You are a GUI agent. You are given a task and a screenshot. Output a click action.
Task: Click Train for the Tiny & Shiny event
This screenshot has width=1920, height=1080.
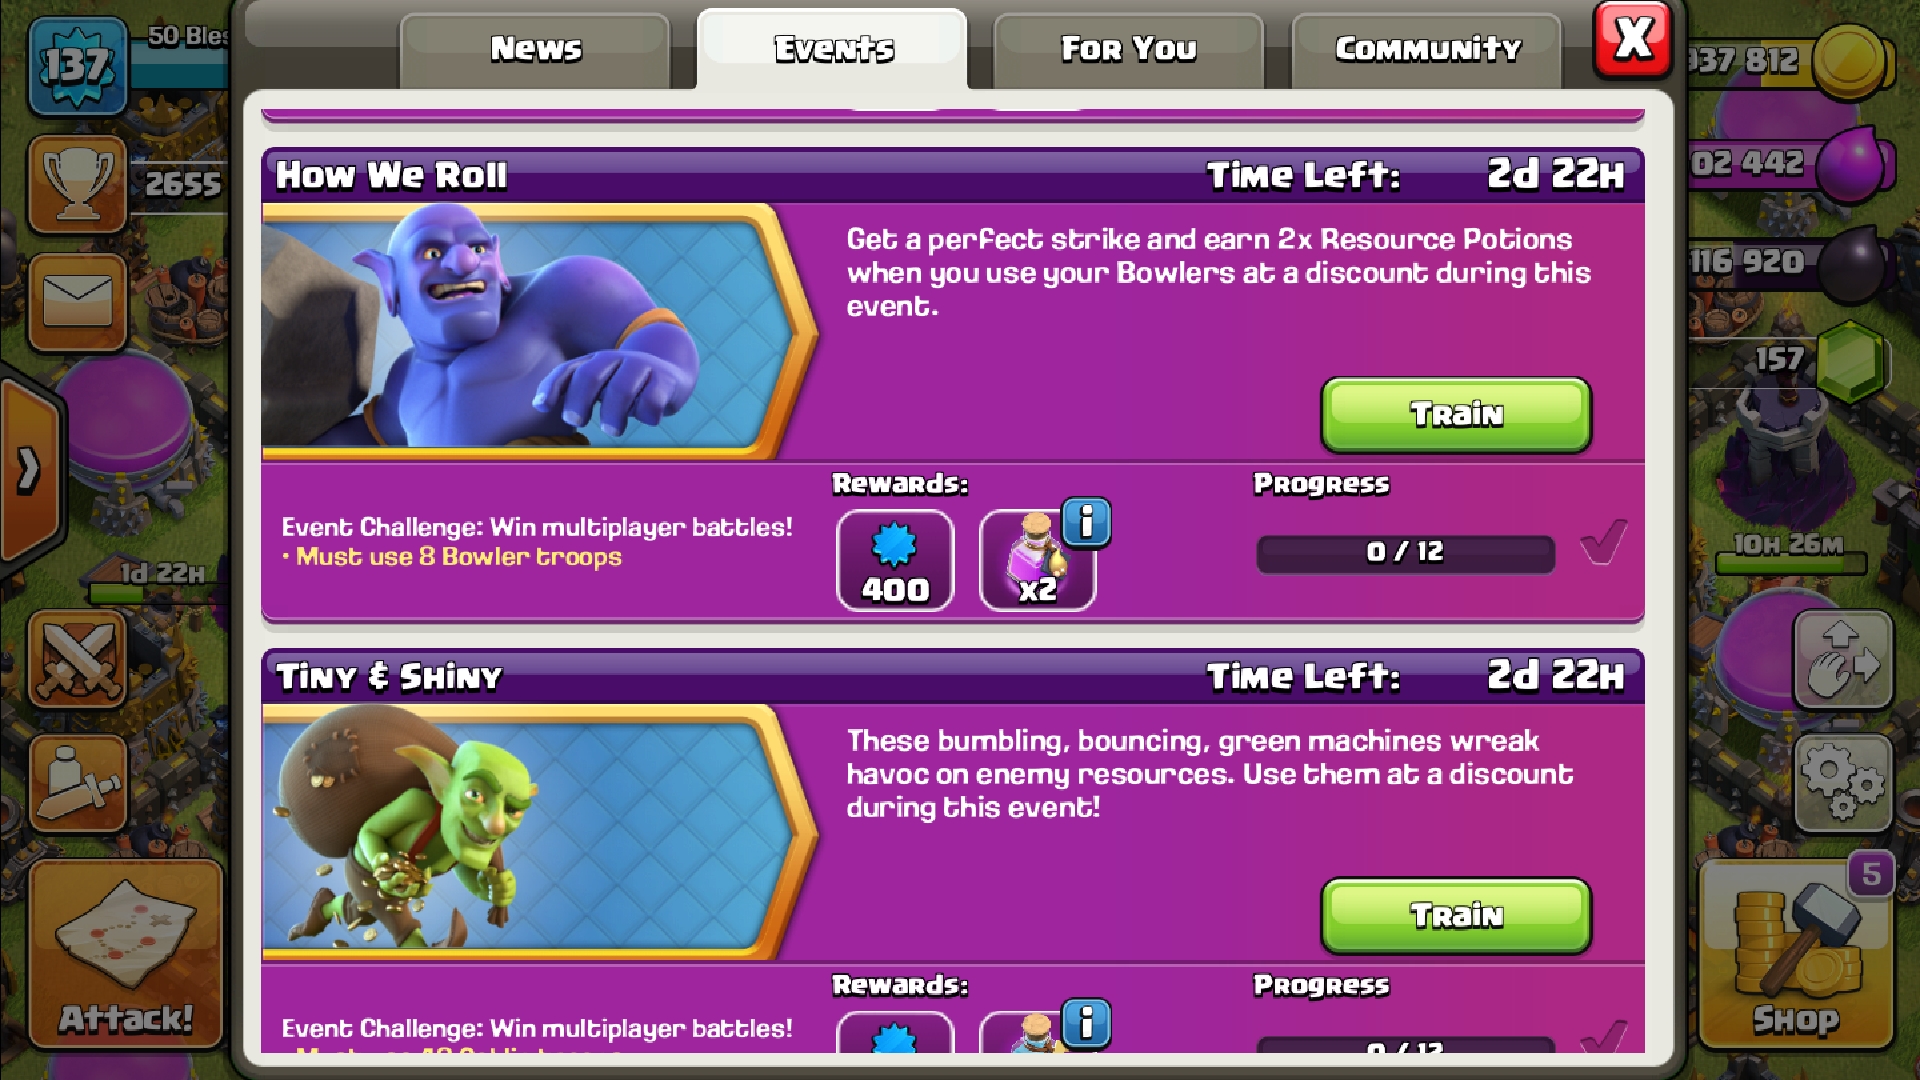[1456, 915]
